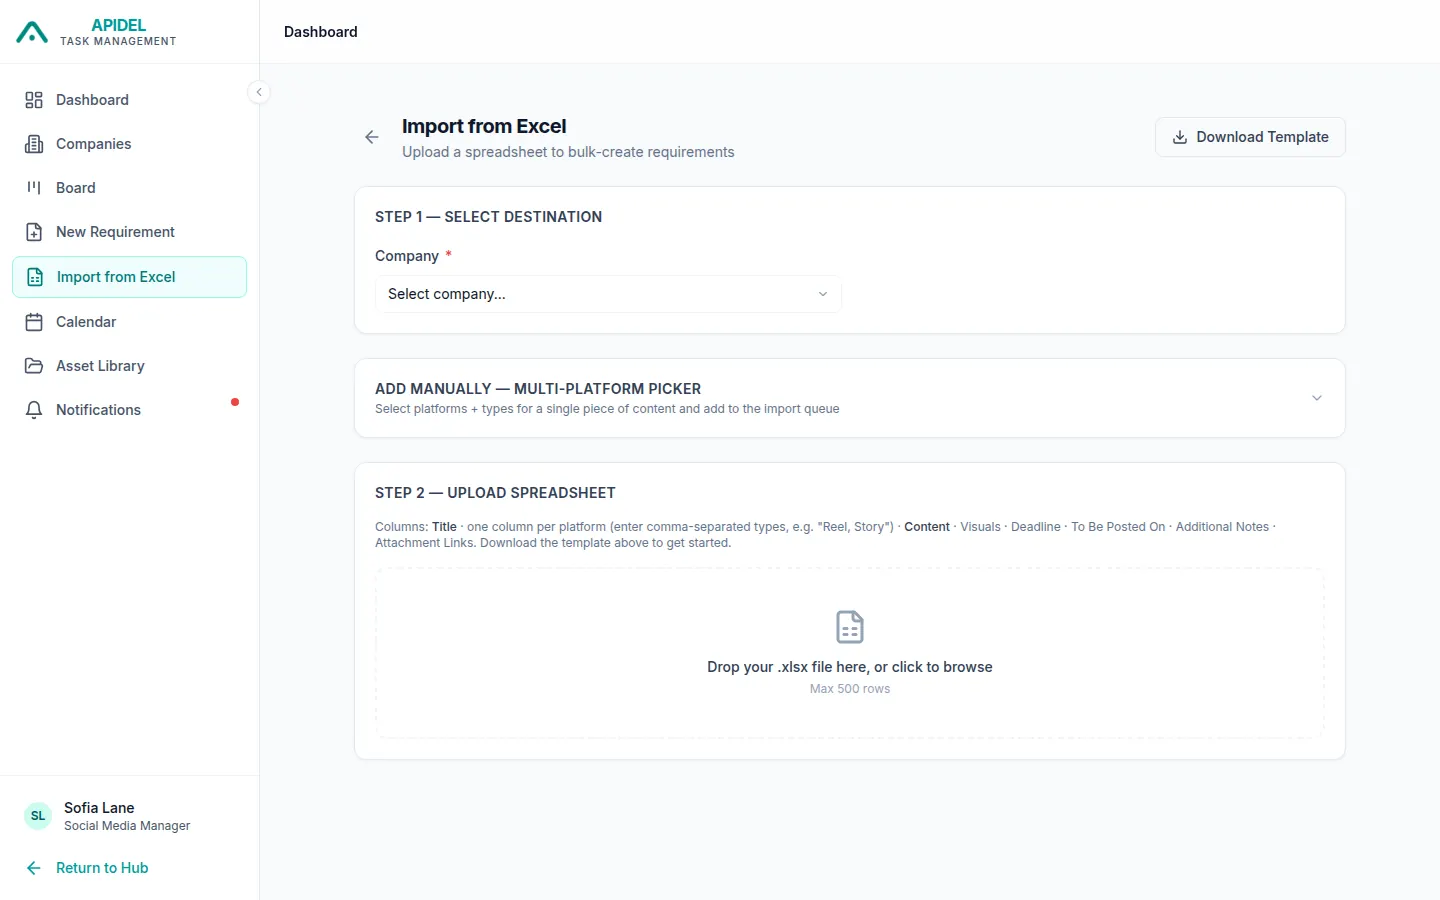Open the Board page
The height and width of the screenshot is (900, 1440).
click(x=130, y=188)
